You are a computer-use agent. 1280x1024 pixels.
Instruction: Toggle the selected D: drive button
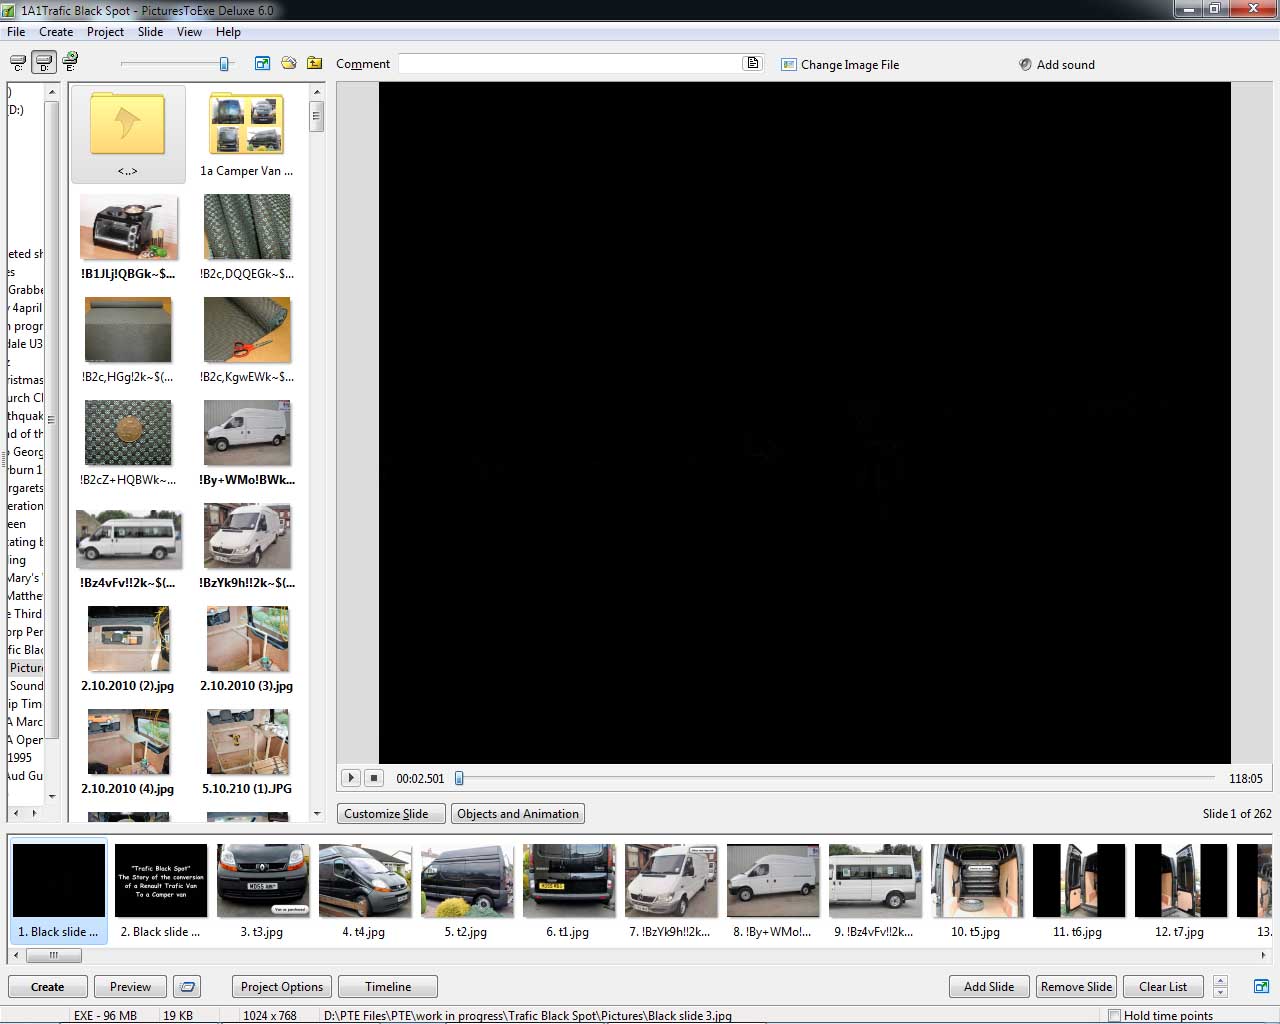[44, 63]
